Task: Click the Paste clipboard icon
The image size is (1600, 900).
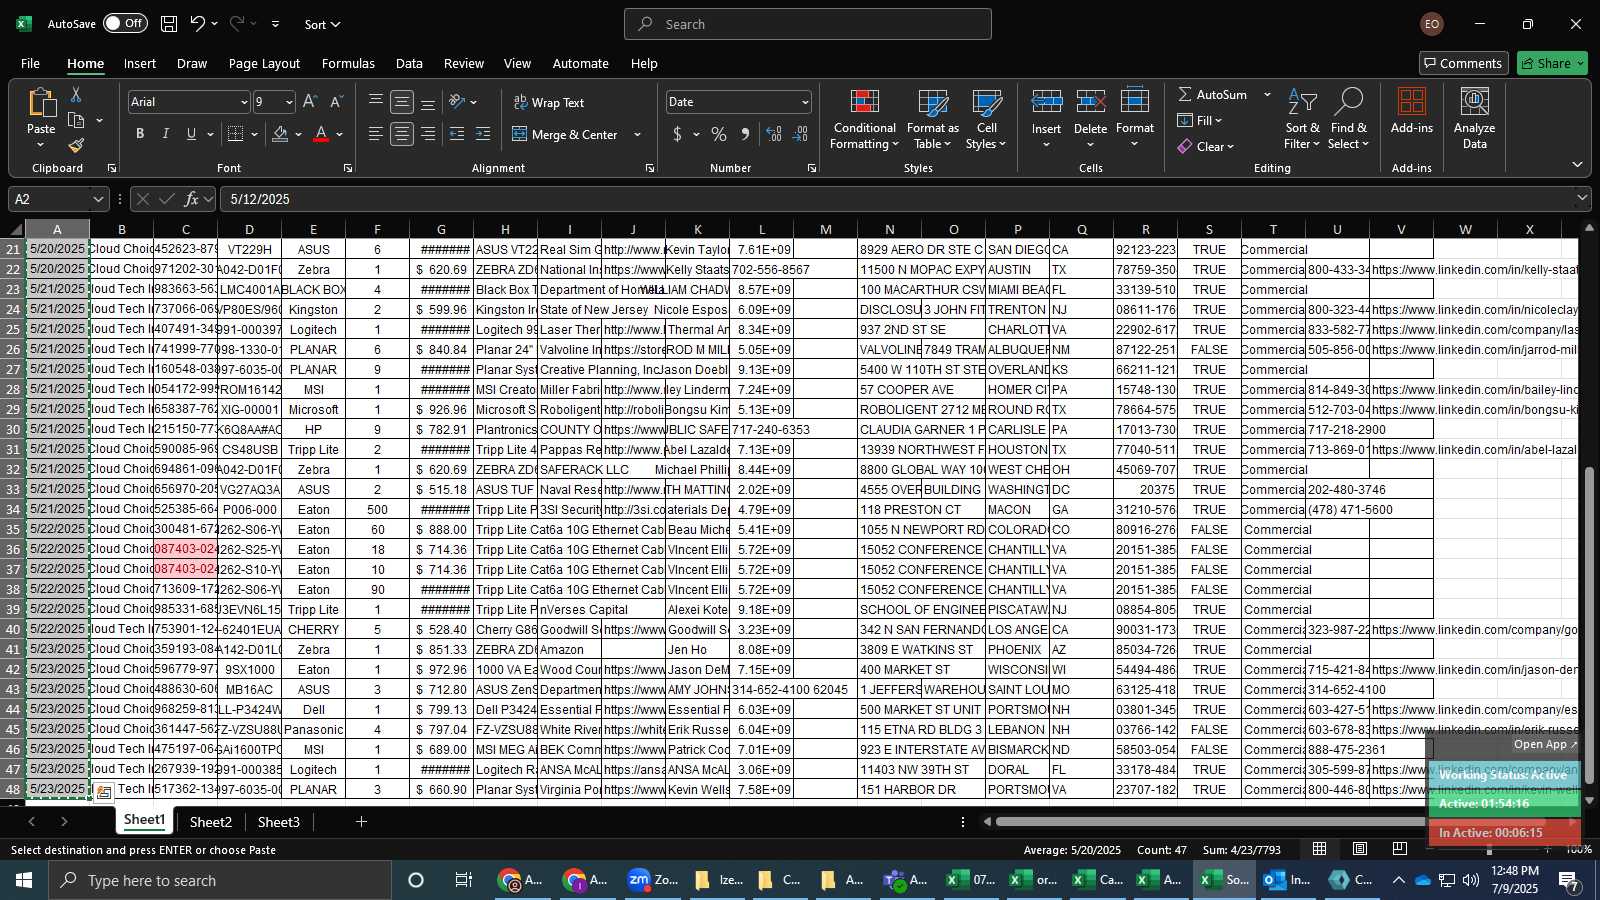Action: click(41, 103)
